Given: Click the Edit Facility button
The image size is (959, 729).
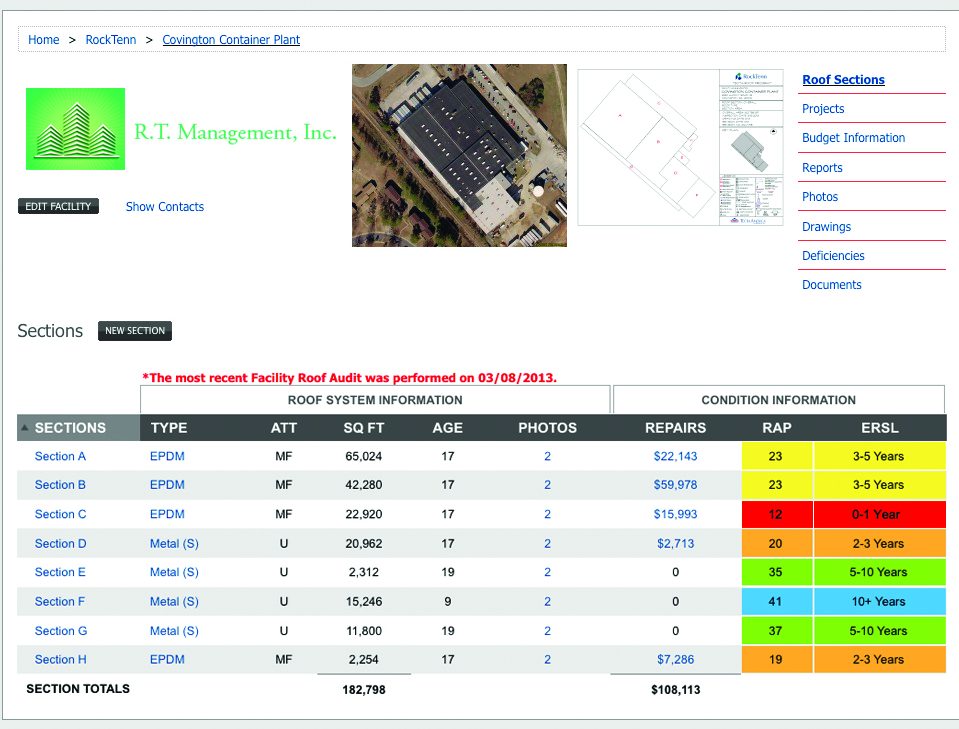Looking at the screenshot, I should click(x=58, y=207).
